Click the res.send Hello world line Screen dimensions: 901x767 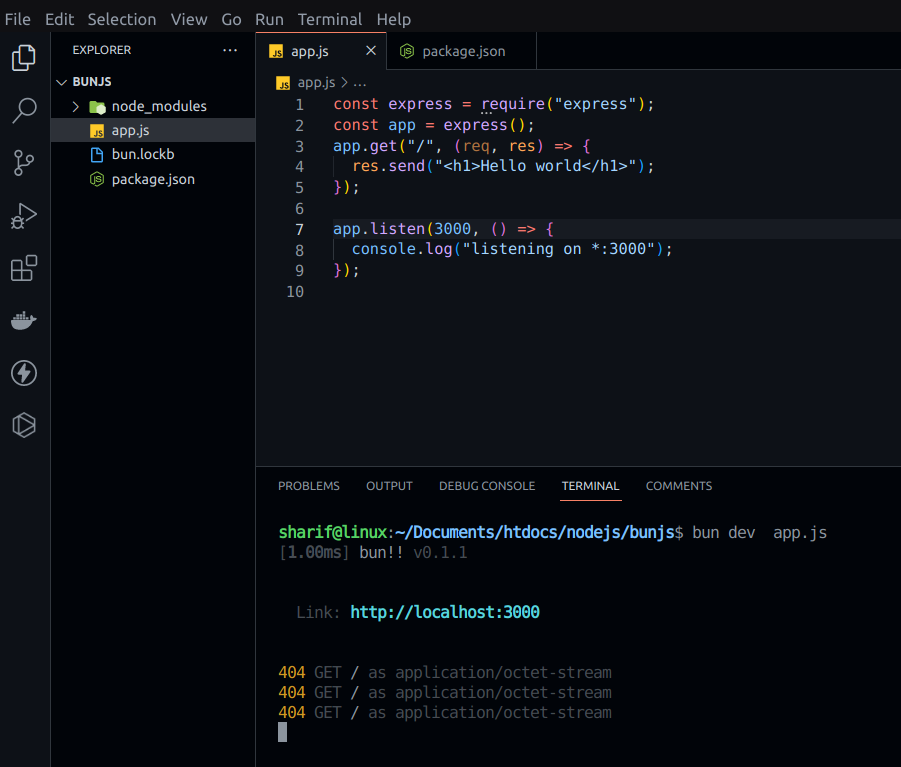coord(503,166)
